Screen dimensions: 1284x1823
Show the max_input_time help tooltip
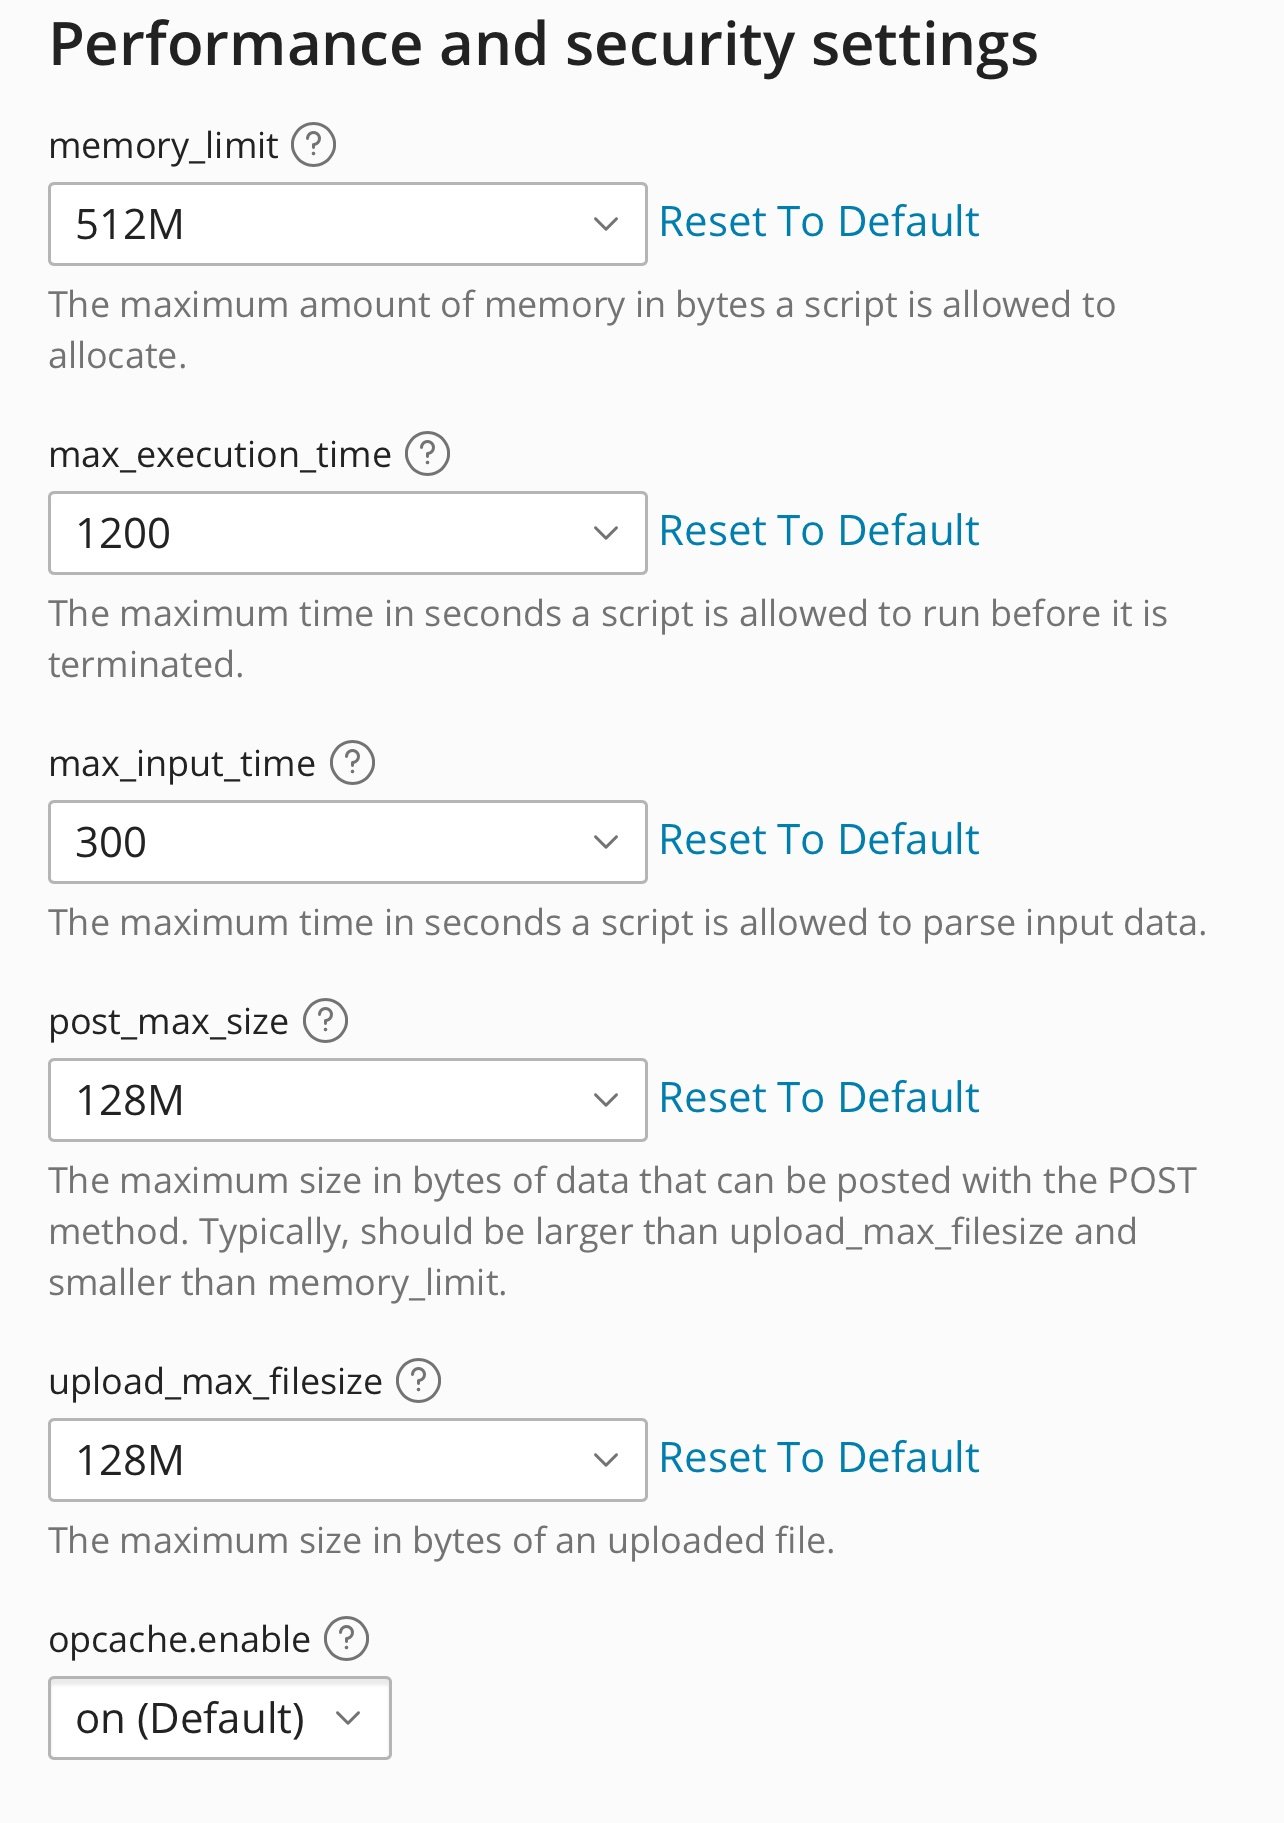(x=352, y=763)
